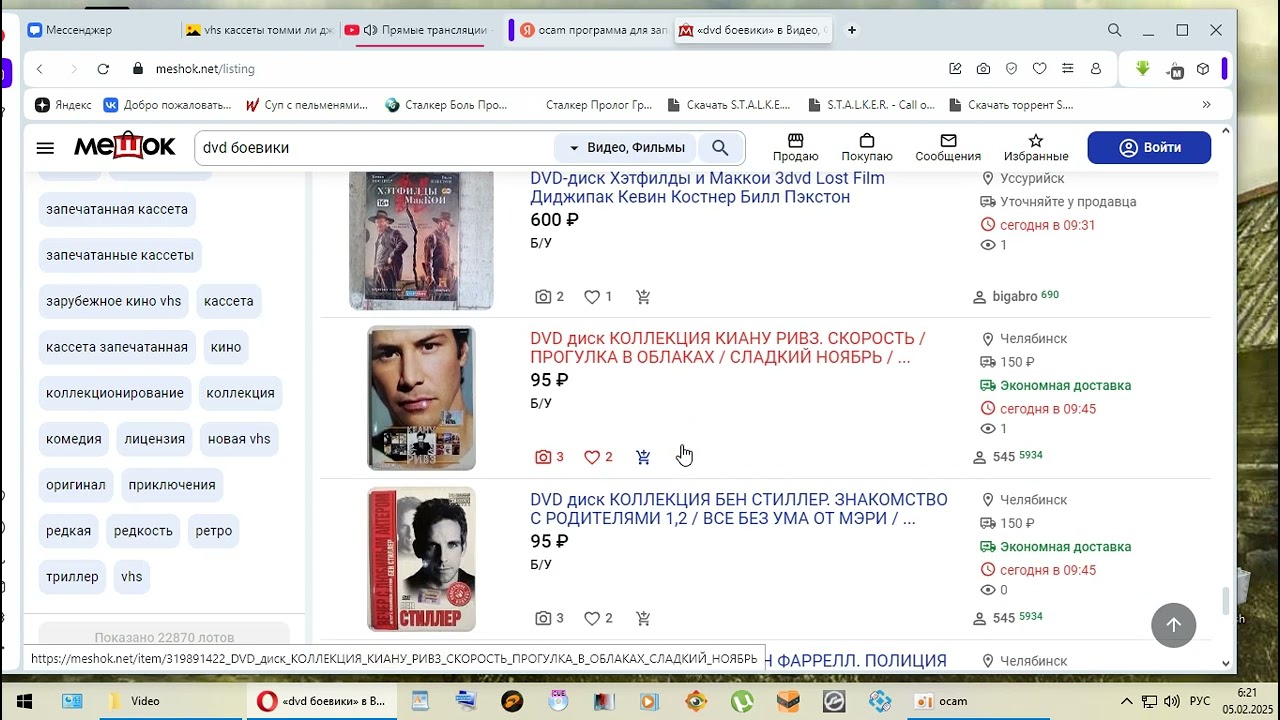Viewport: 1280px width, 720px height.
Task: Open the Windows Start menu
Action: (24, 701)
